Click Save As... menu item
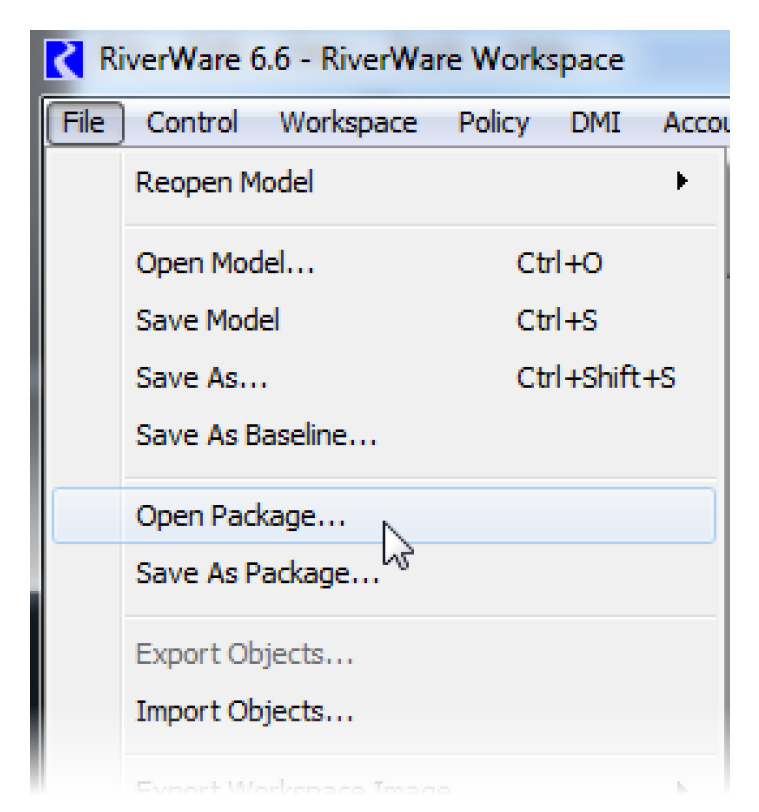 coord(202,379)
